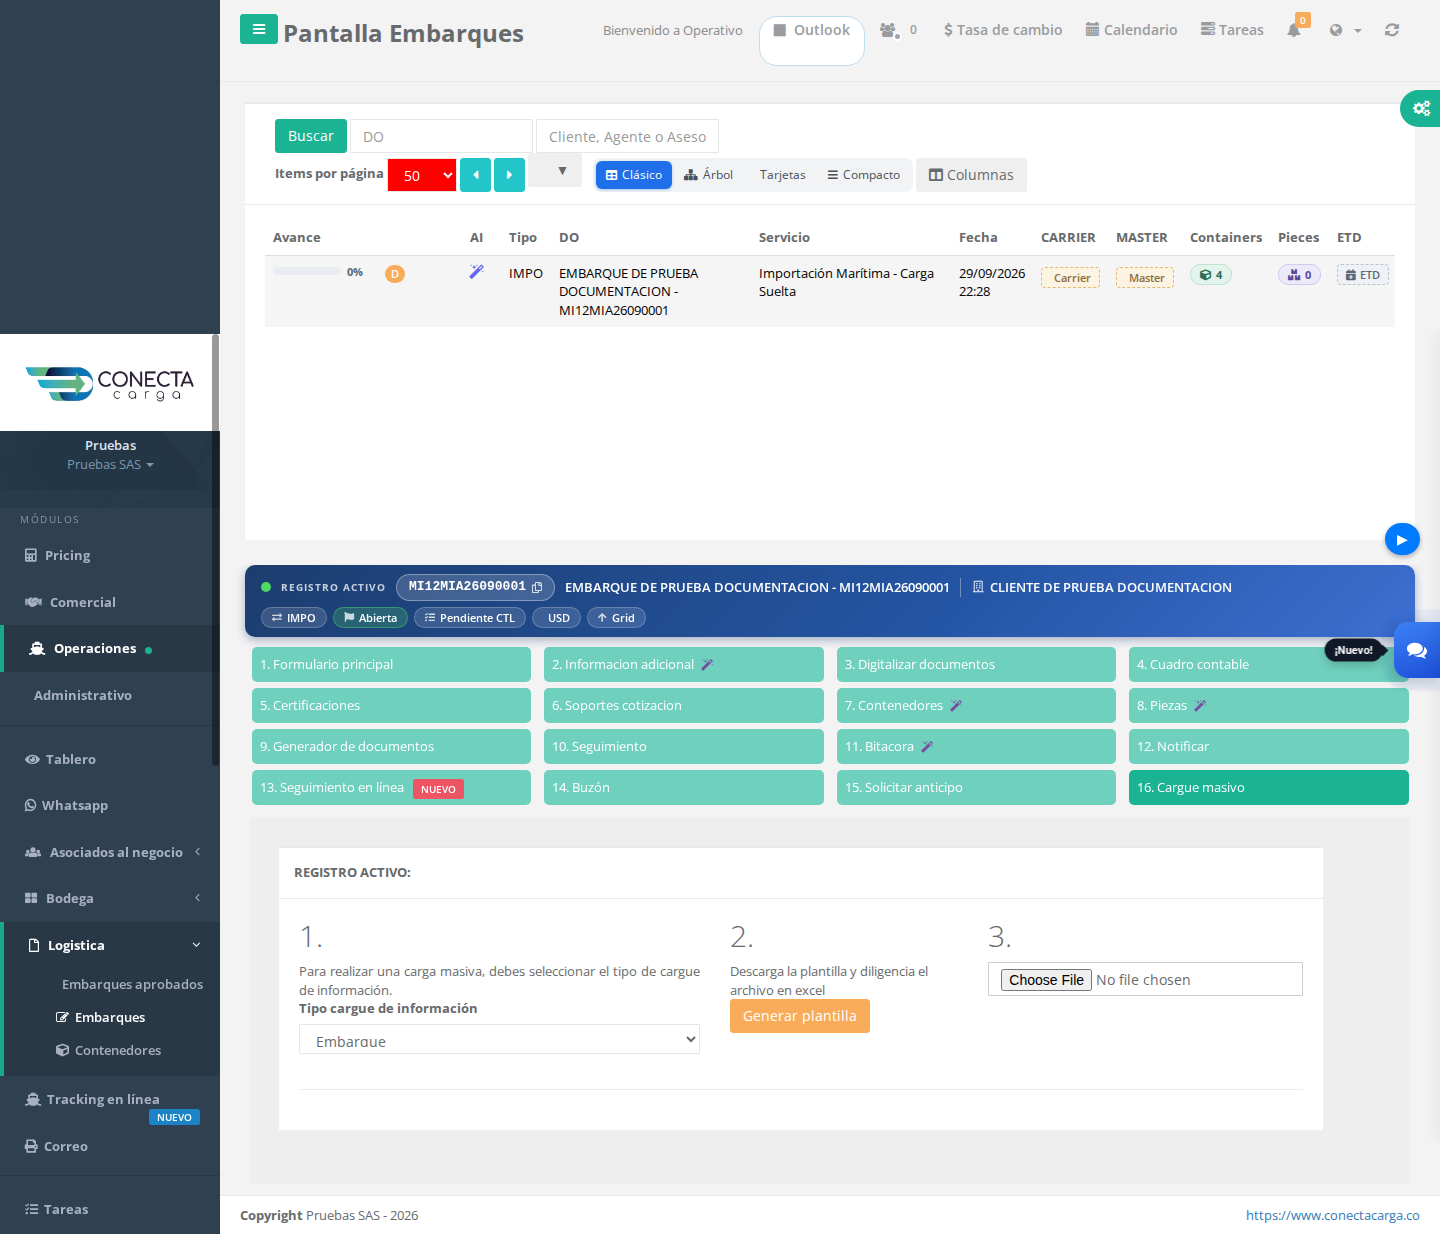Click the Containers count badge showing 4
The height and width of the screenshot is (1234, 1440).
[x=1211, y=275]
